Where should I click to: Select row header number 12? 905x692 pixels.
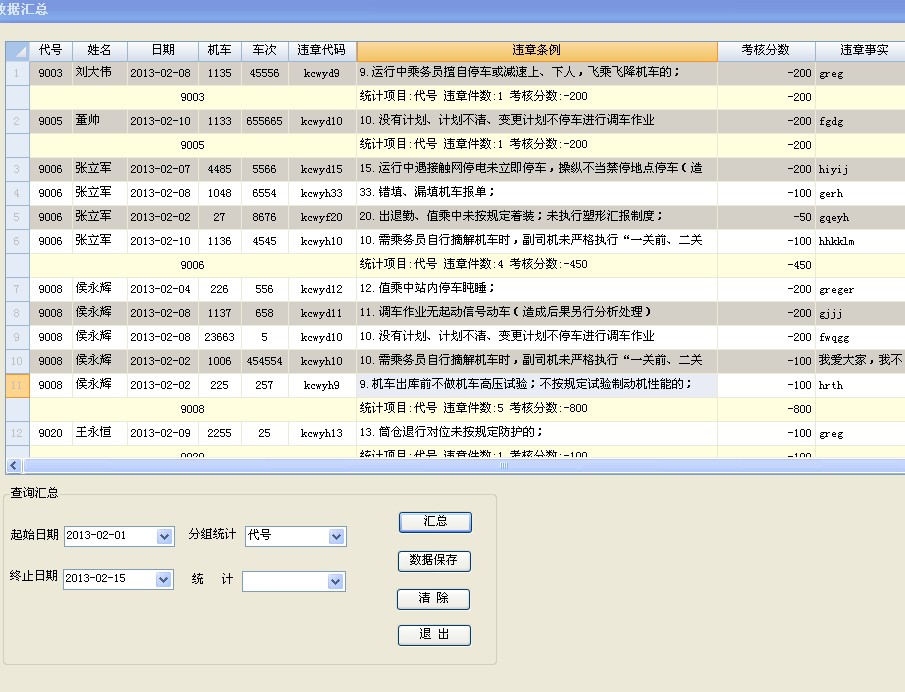coord(17,433)
